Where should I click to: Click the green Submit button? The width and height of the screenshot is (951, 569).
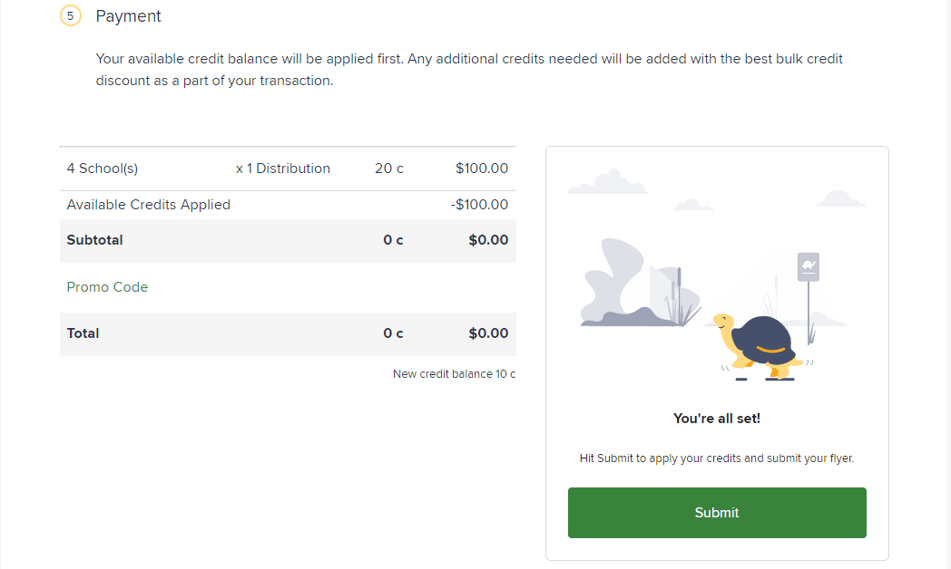coord(717,513)
